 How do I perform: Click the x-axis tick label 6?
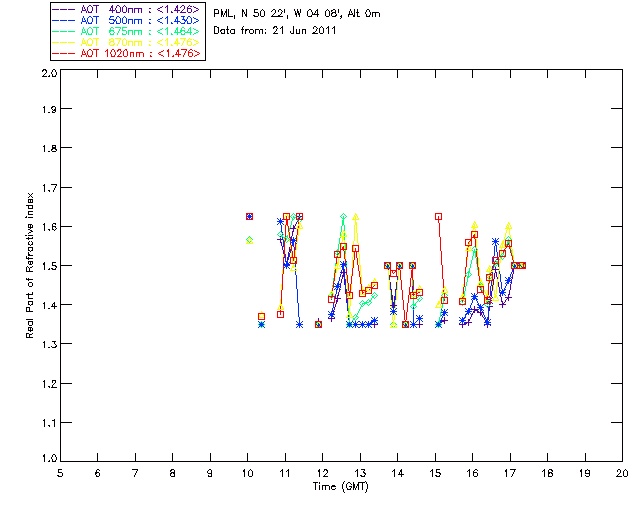(98, 473)
